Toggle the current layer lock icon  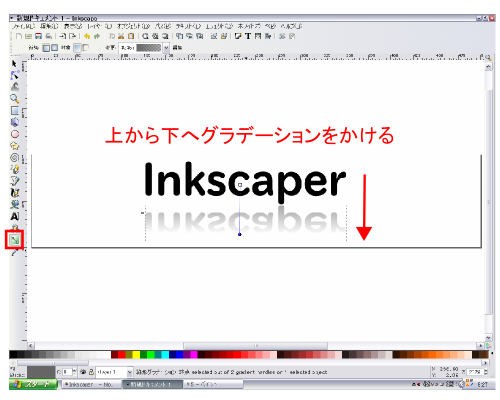[91, 372]
